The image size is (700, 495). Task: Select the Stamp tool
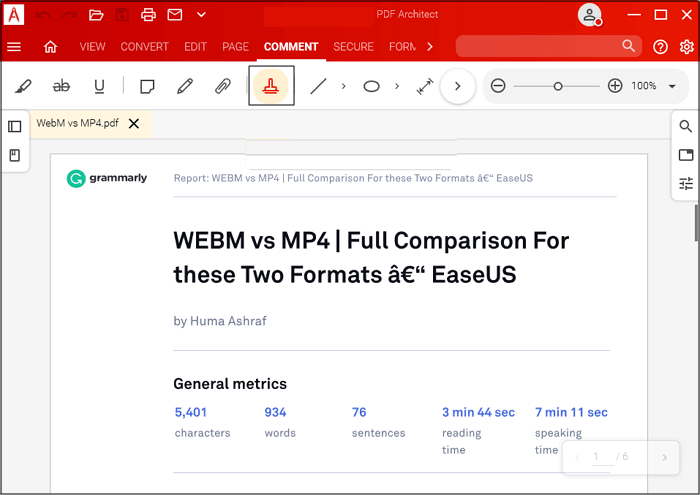click(x=271, y=86)
